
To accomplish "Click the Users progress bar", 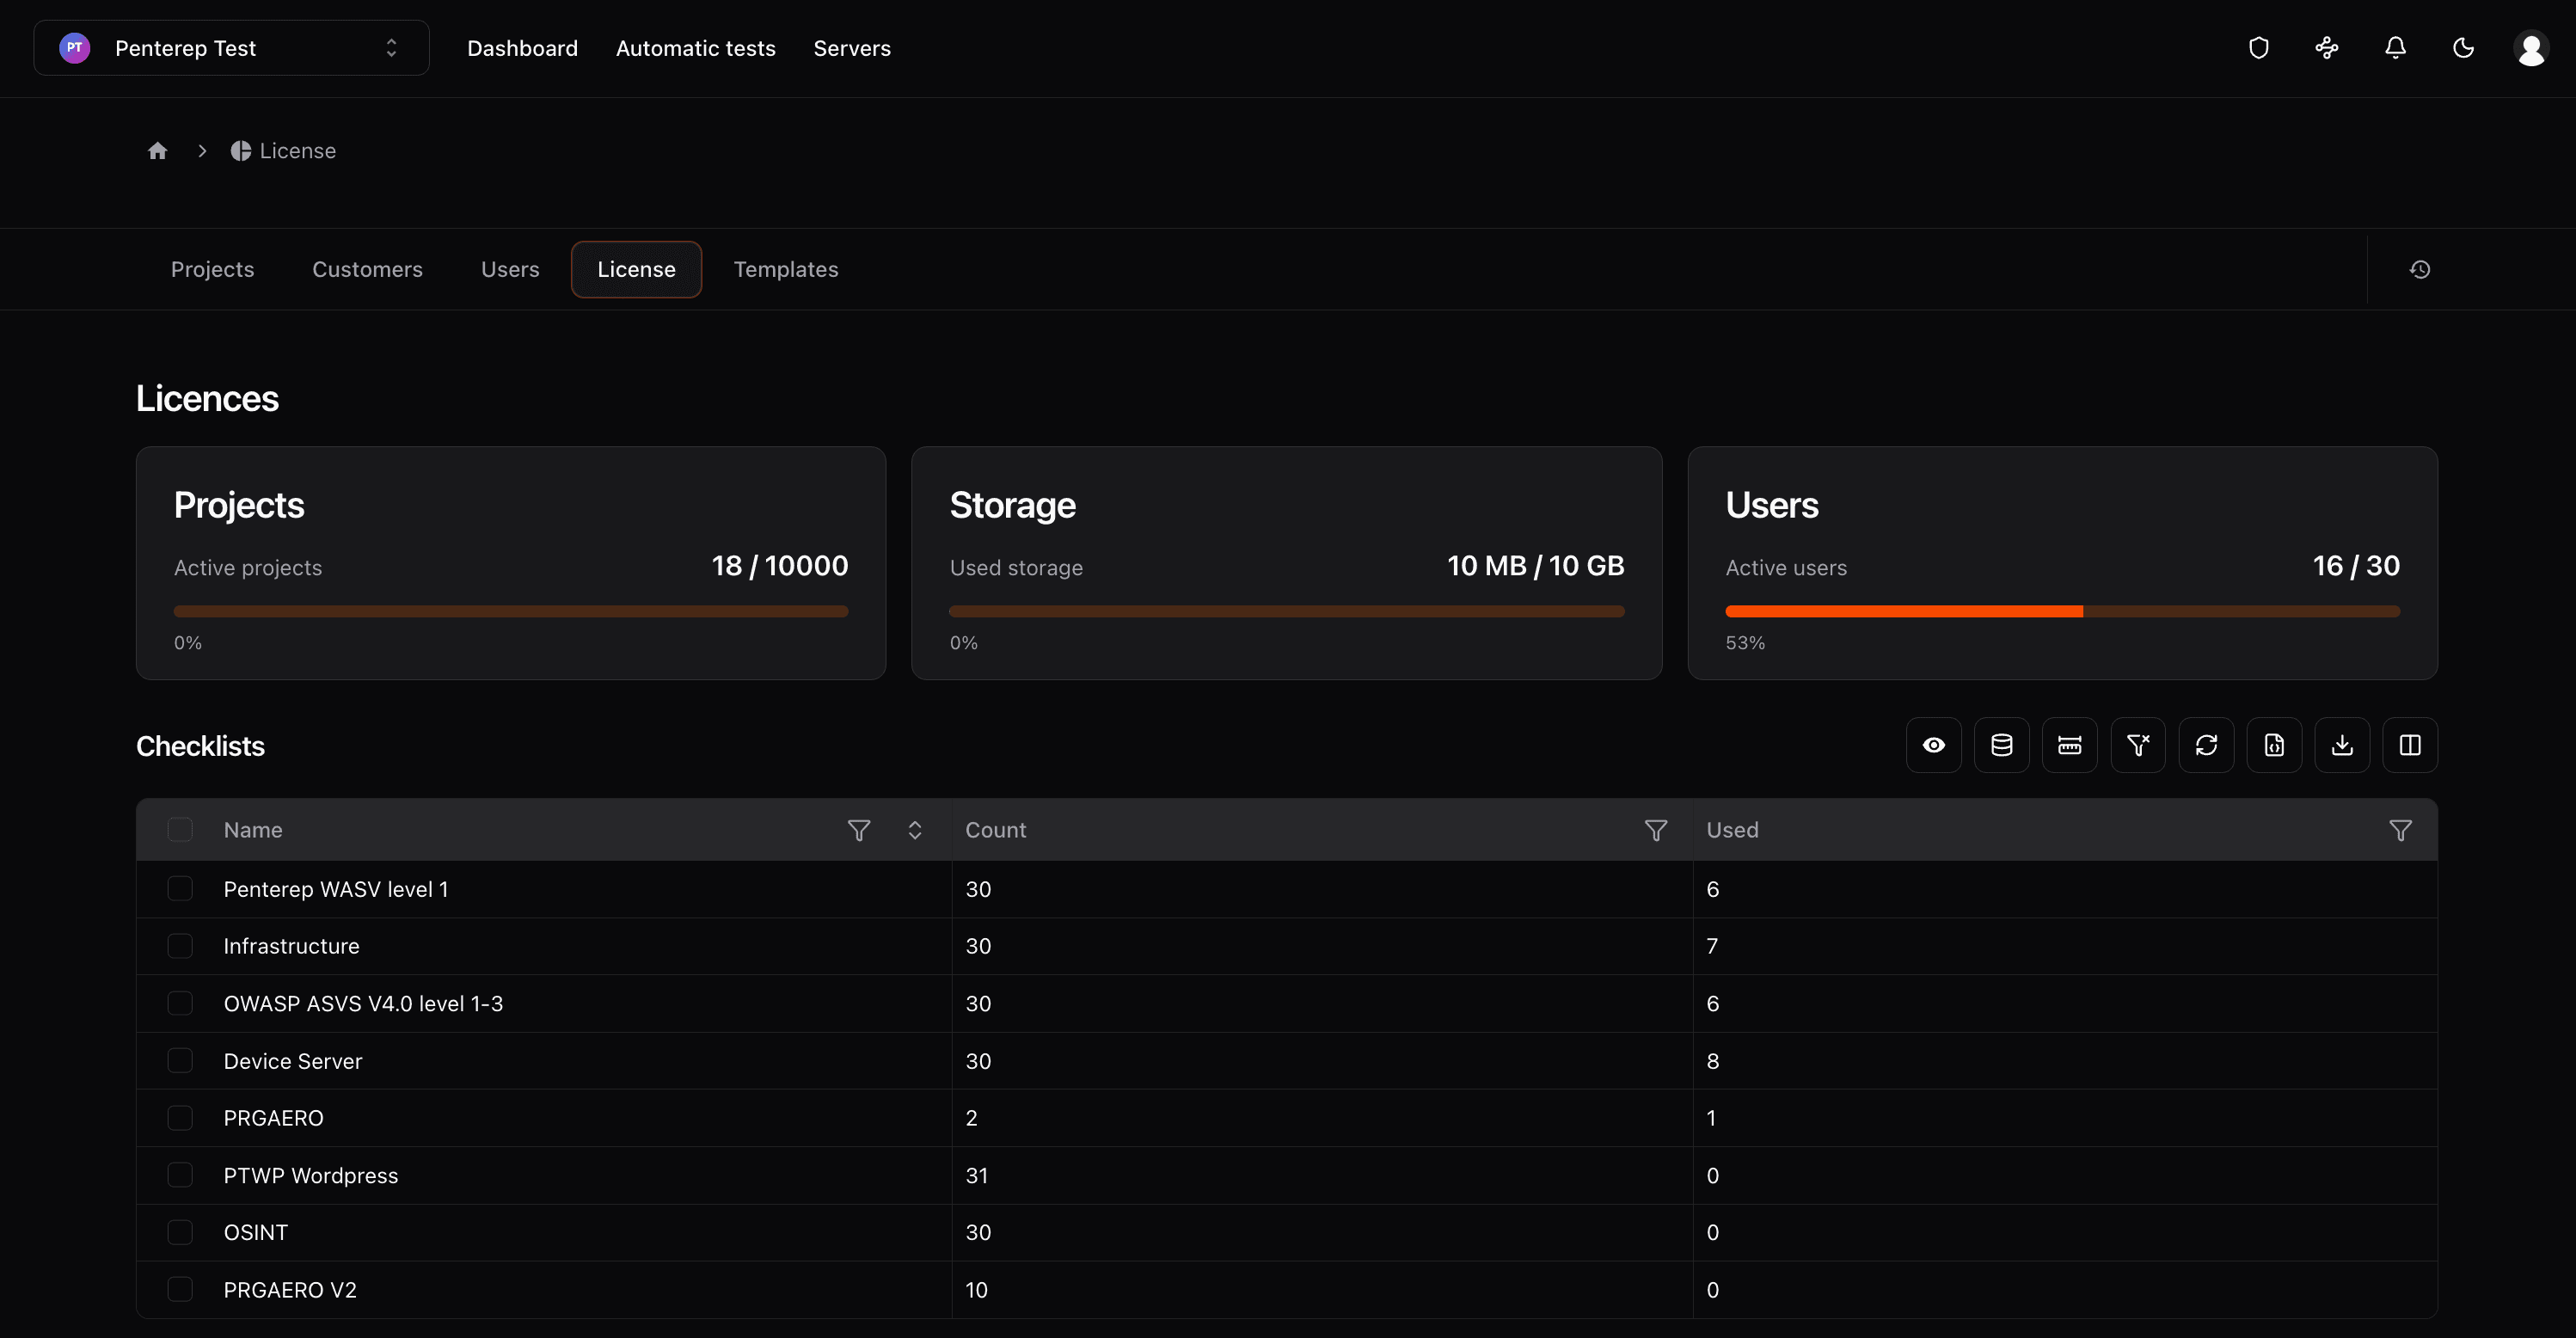I will click(x=2062, y=611).
